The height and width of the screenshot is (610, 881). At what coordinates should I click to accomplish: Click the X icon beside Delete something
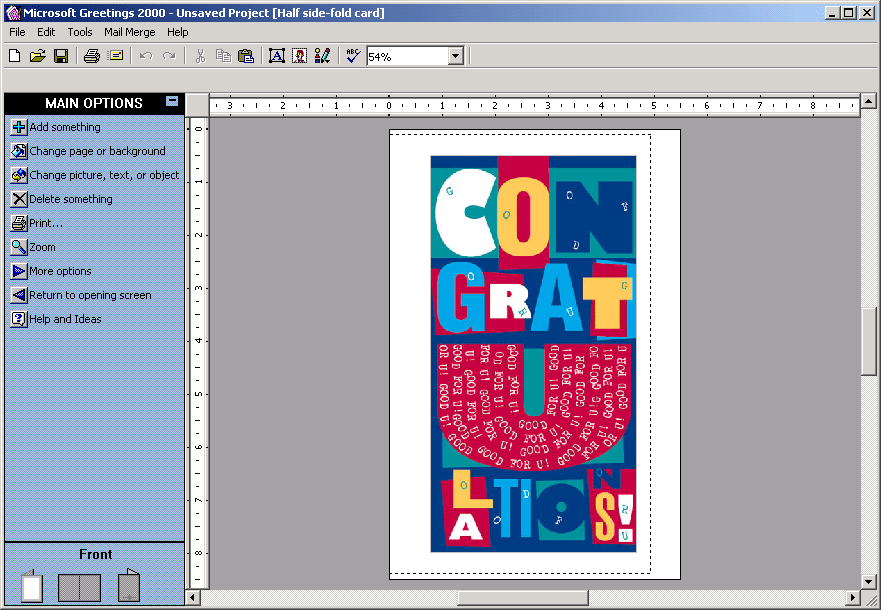coord(19,199)
